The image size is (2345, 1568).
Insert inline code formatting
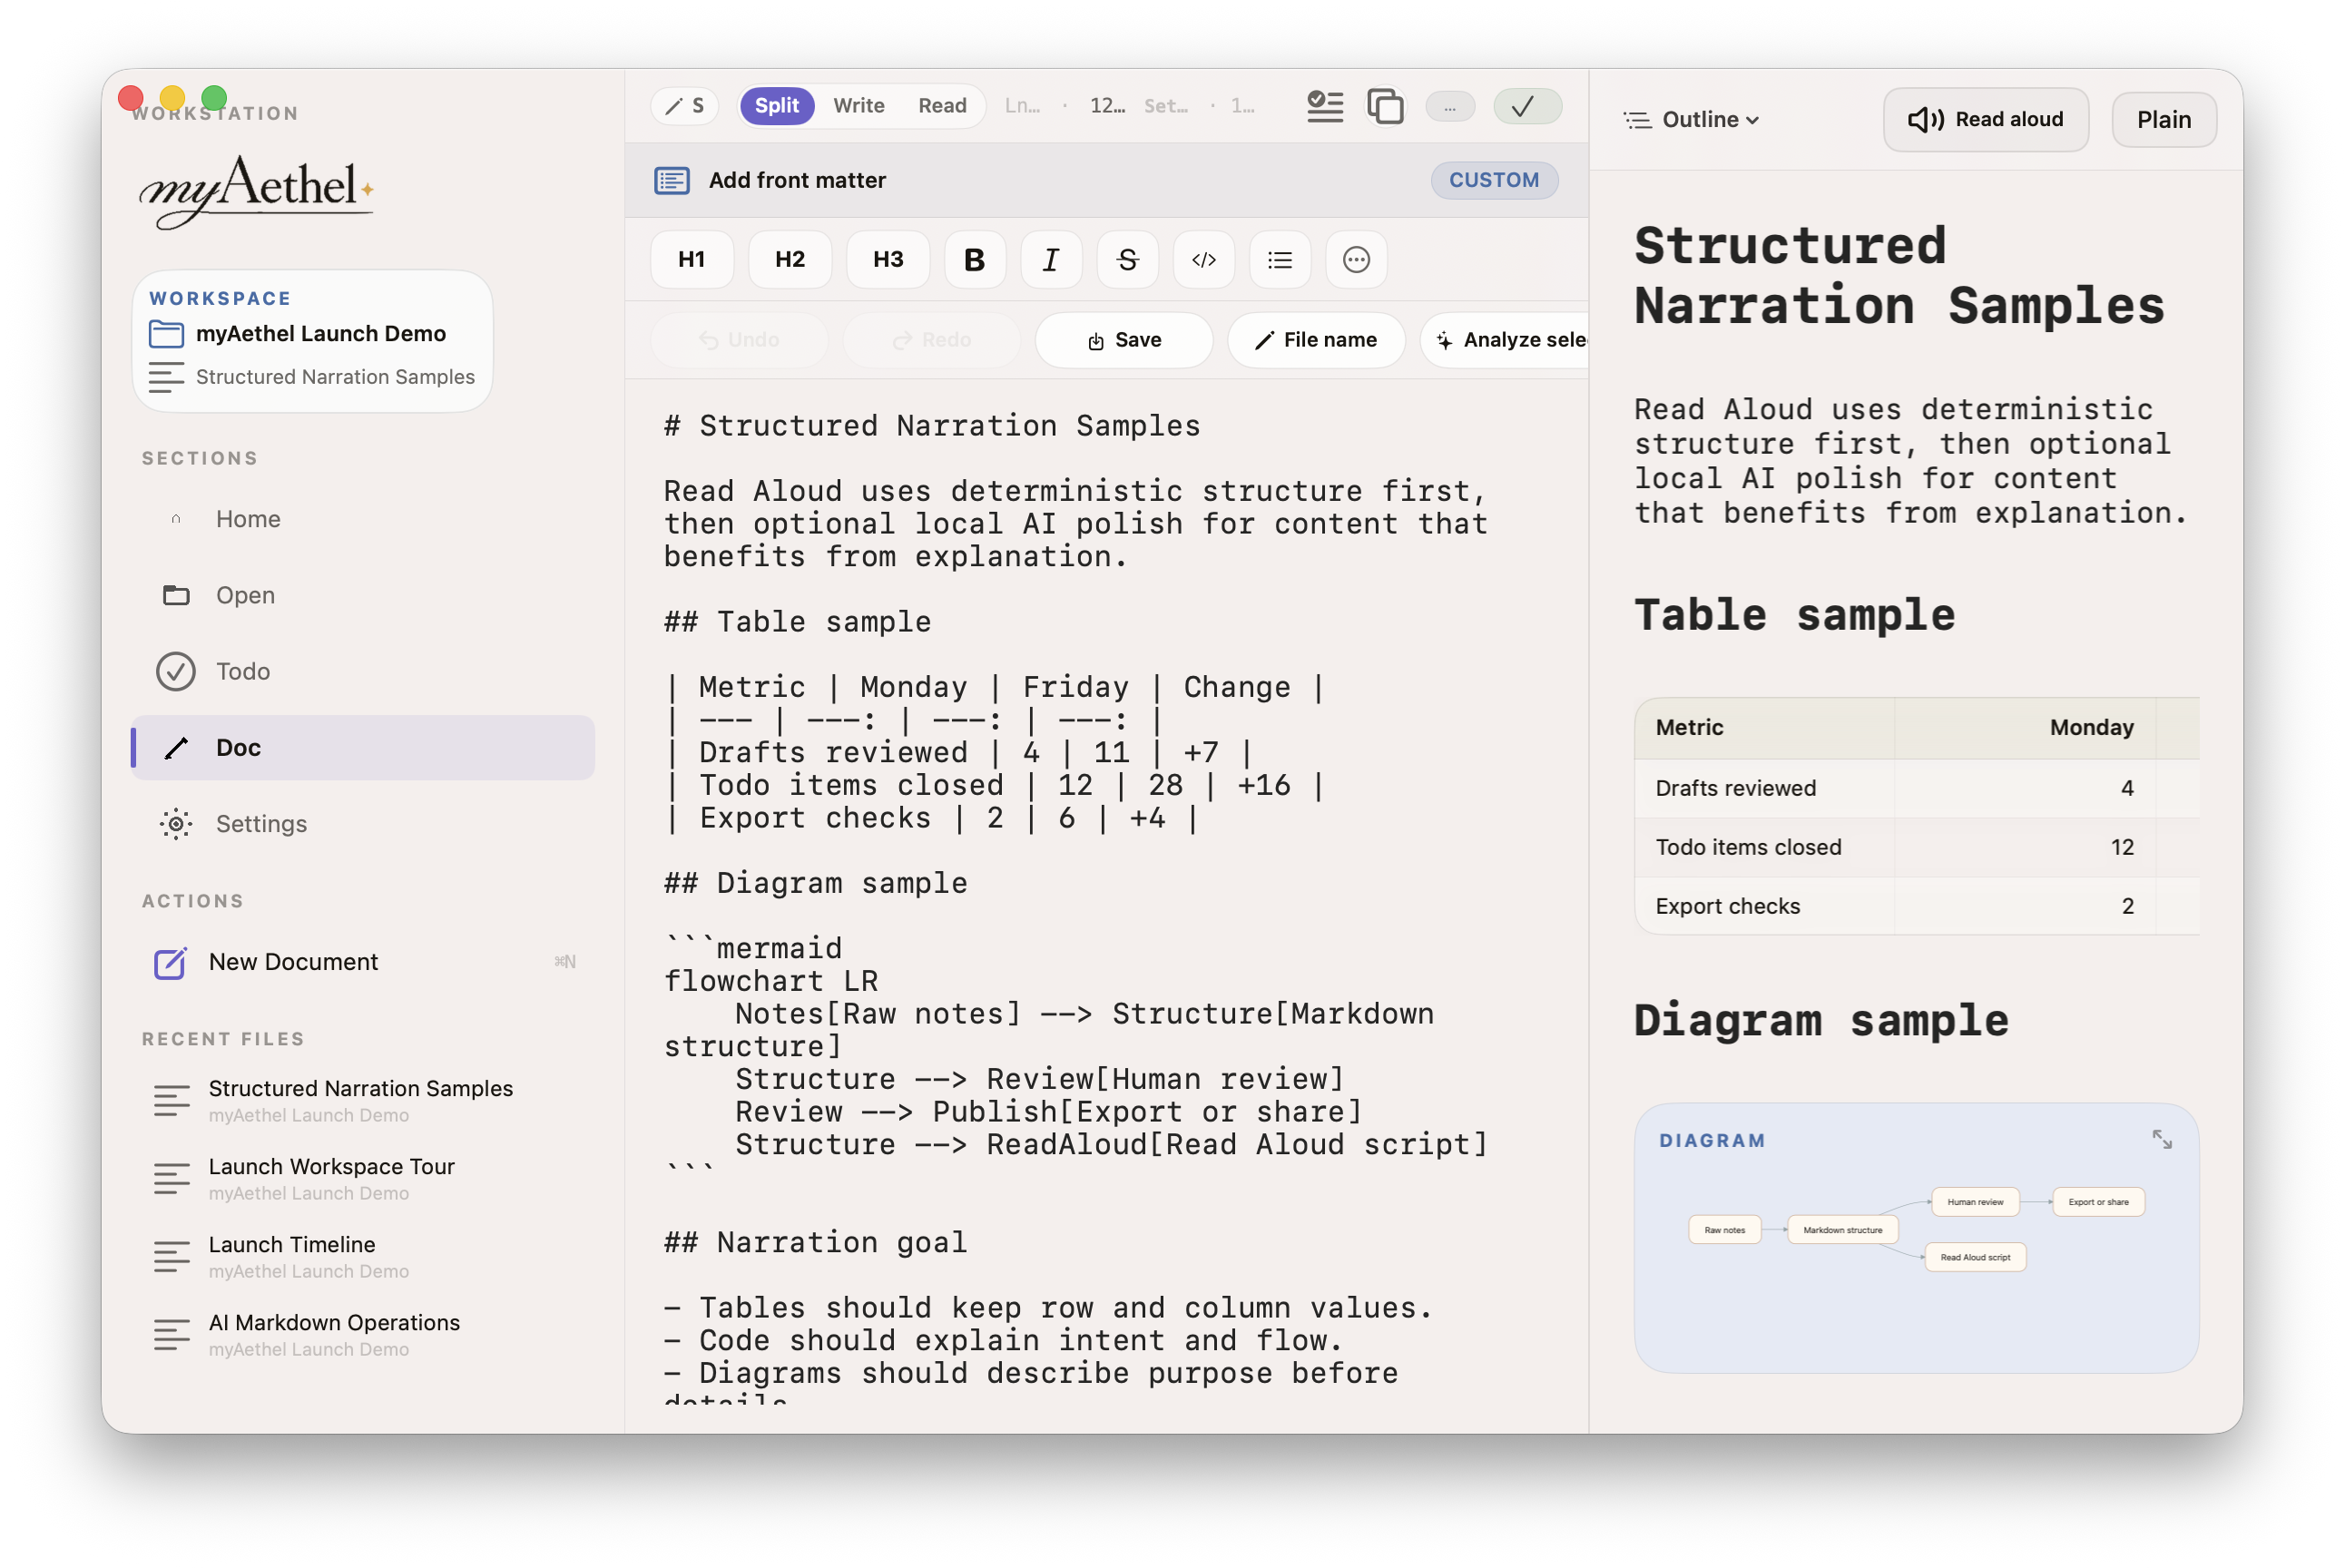coord(1203,260)
